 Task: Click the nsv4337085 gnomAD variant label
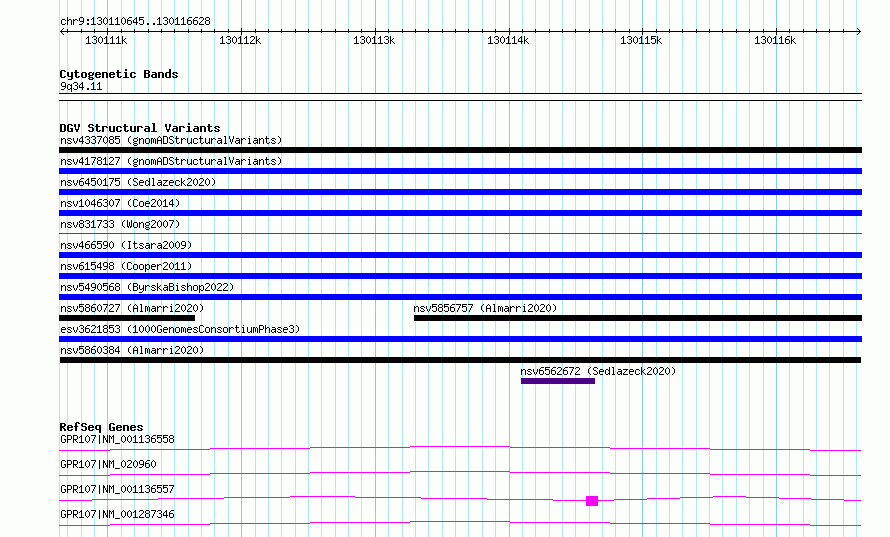pos(171,140)
